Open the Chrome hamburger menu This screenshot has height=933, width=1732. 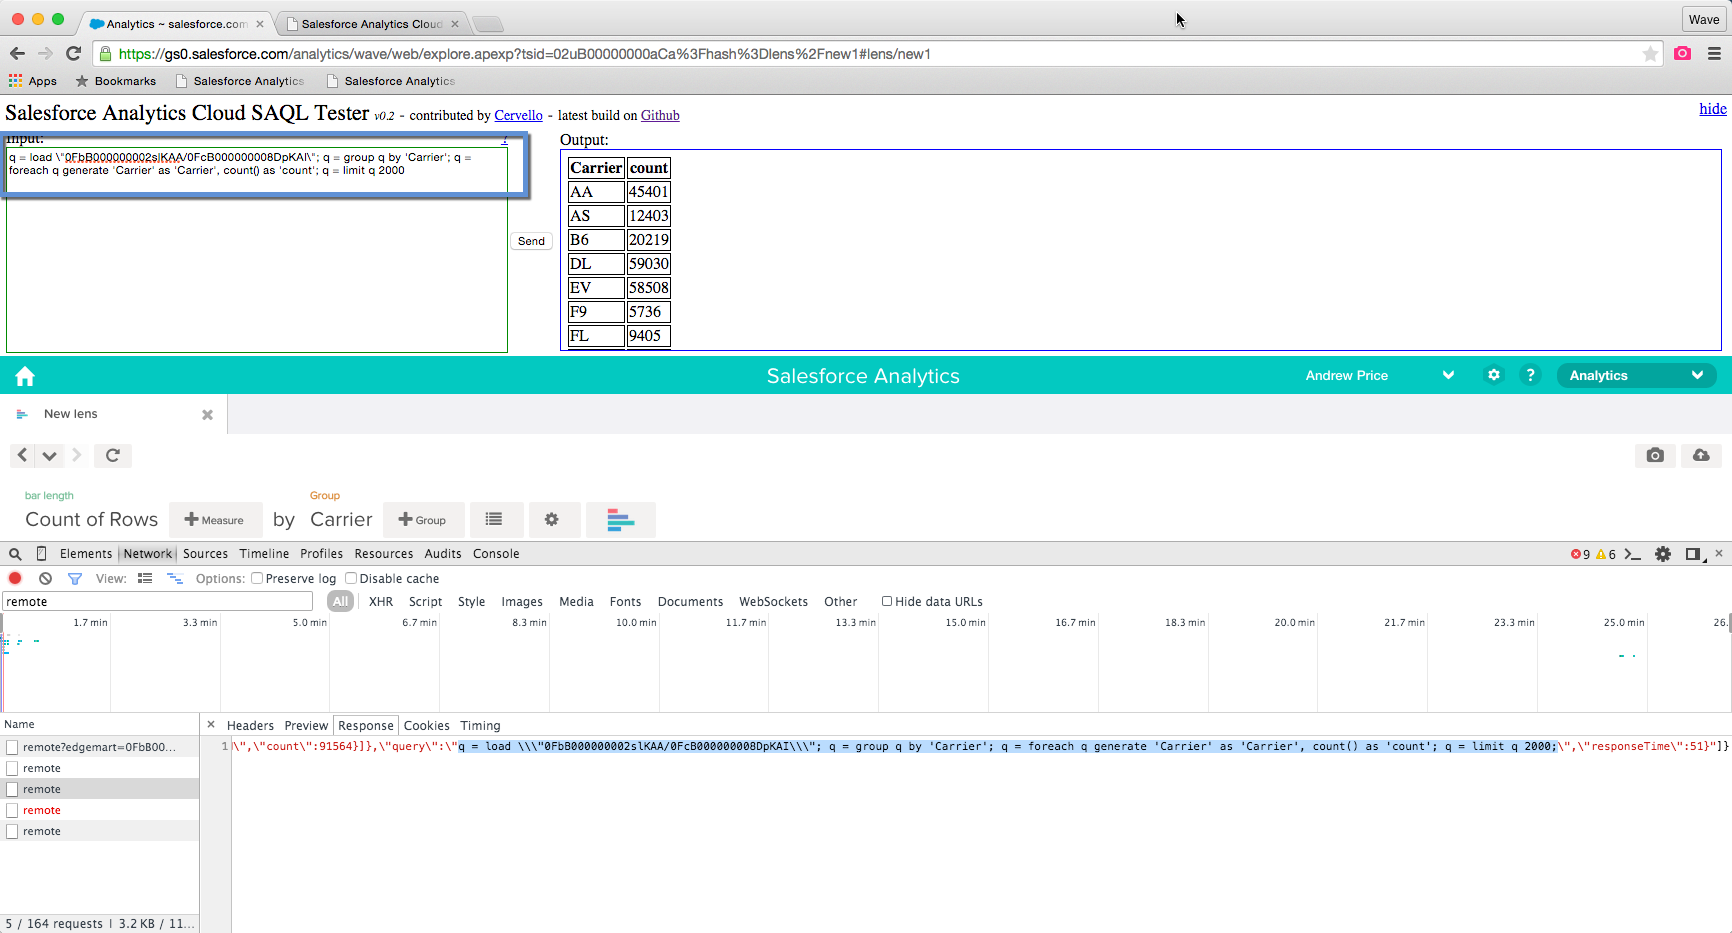click(x=1714, y=54)
